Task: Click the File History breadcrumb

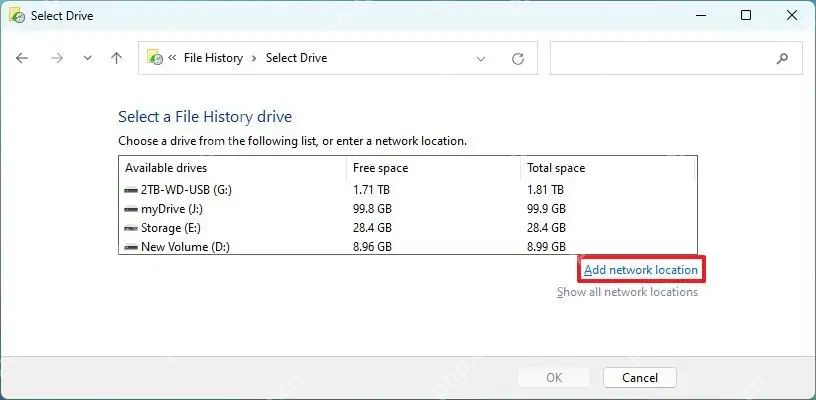Action: (213, 58)
